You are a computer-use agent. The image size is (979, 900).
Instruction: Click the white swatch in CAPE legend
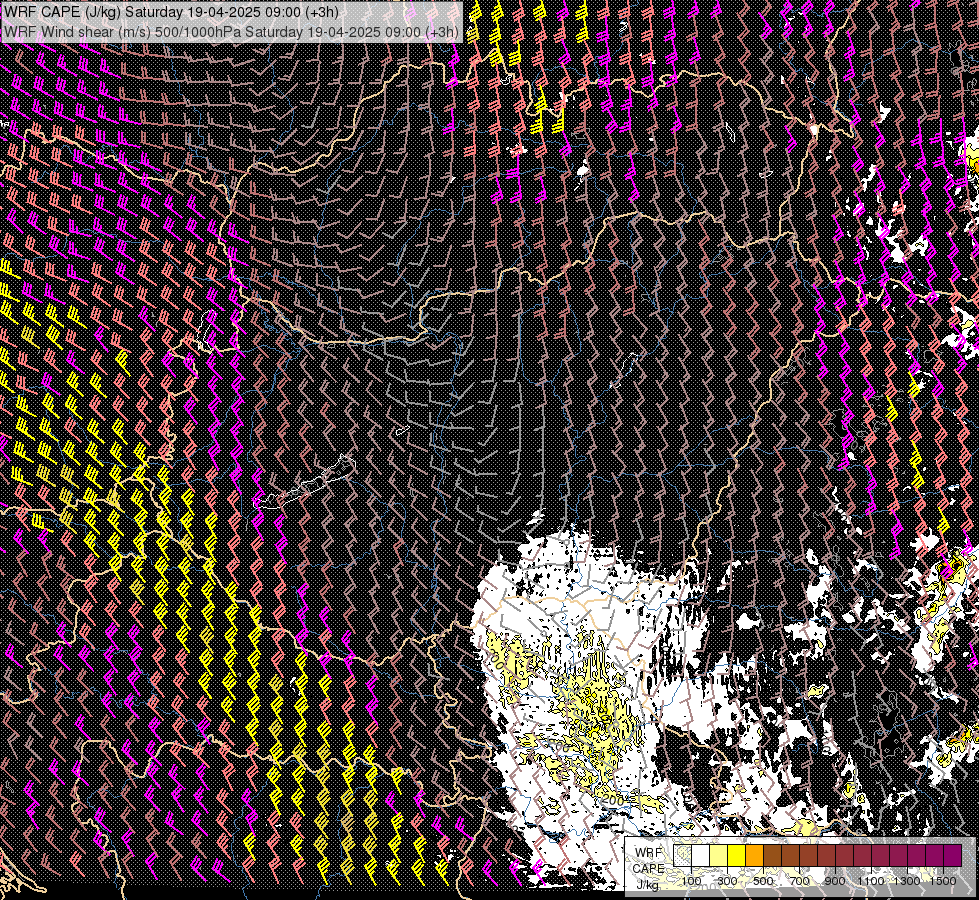click(701, 855)
